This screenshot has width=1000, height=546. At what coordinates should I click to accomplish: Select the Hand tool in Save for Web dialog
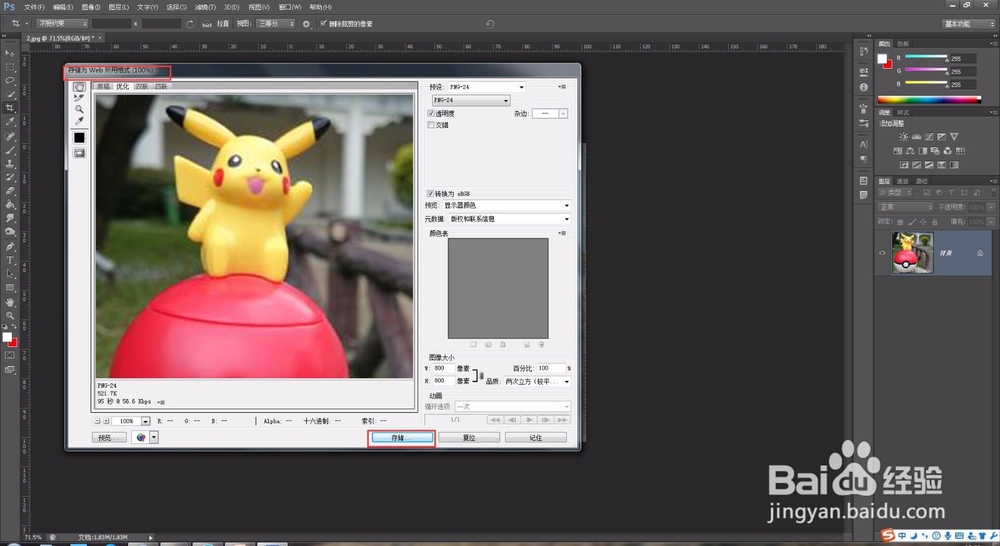click(x=79, y=87)
